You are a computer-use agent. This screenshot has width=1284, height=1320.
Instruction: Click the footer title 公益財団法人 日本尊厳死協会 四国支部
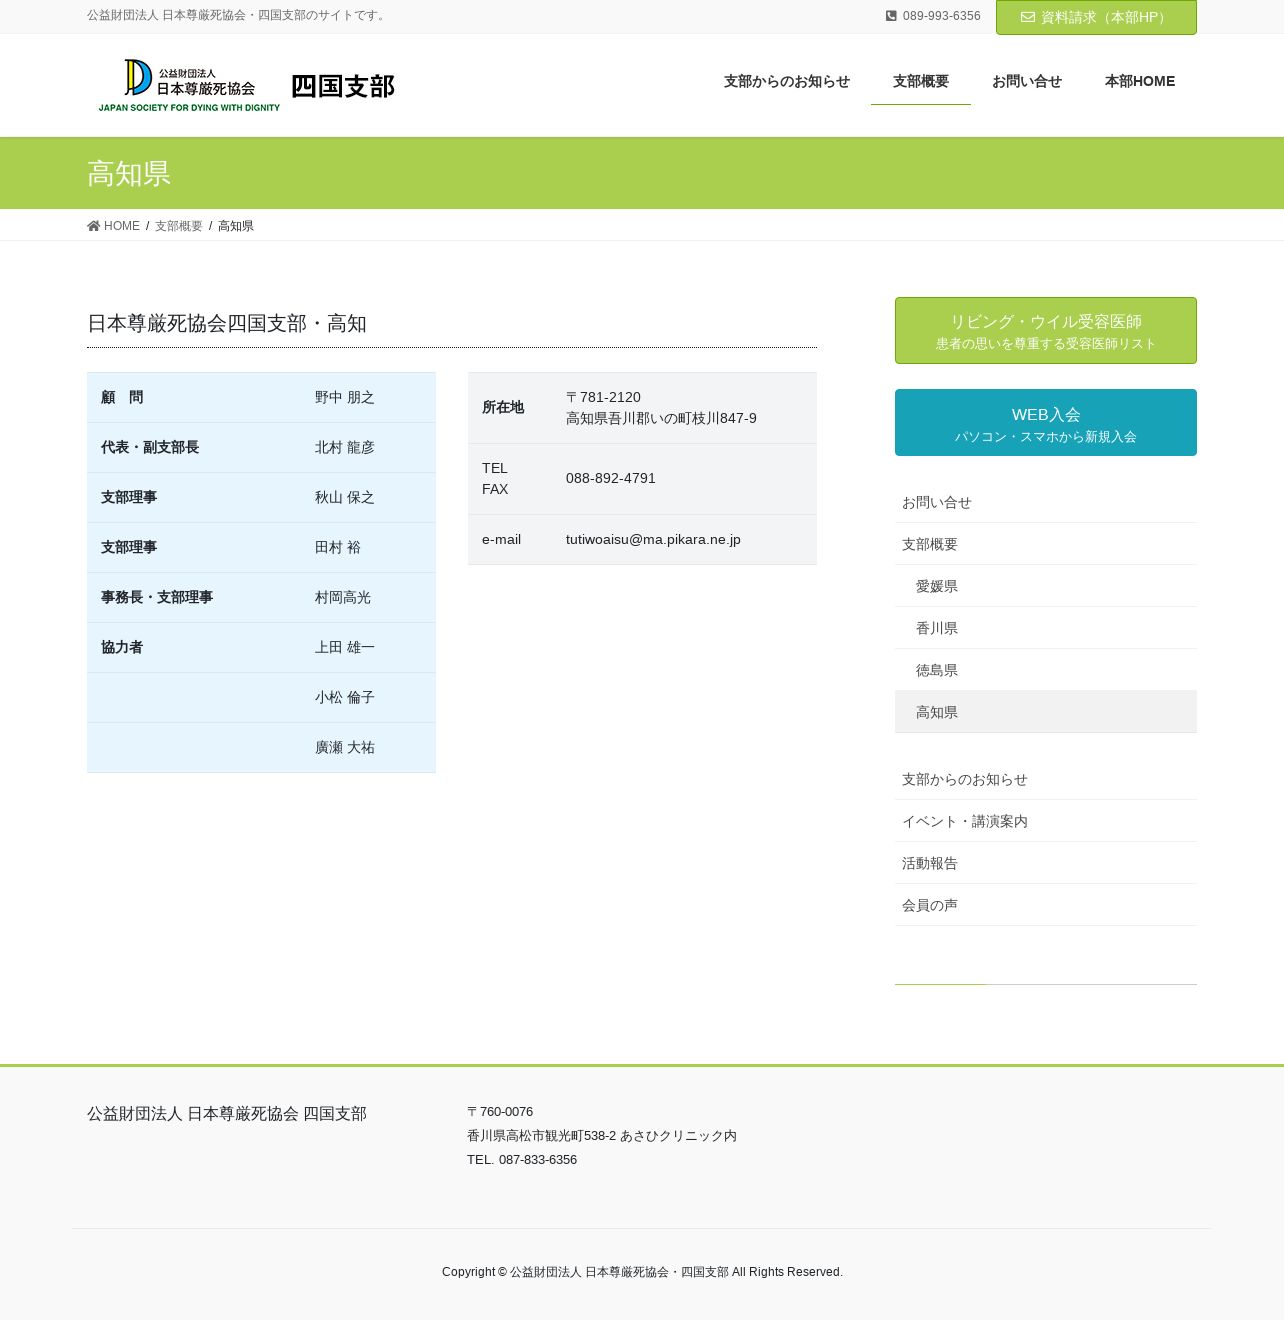click(x=227, y=1113)
